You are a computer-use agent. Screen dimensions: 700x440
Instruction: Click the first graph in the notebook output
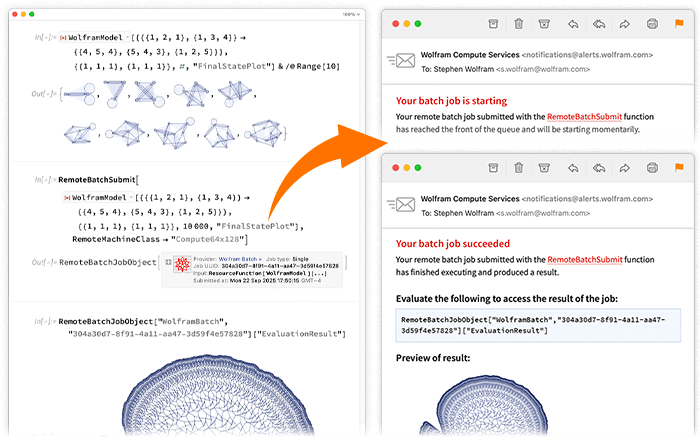pos(80,94)
